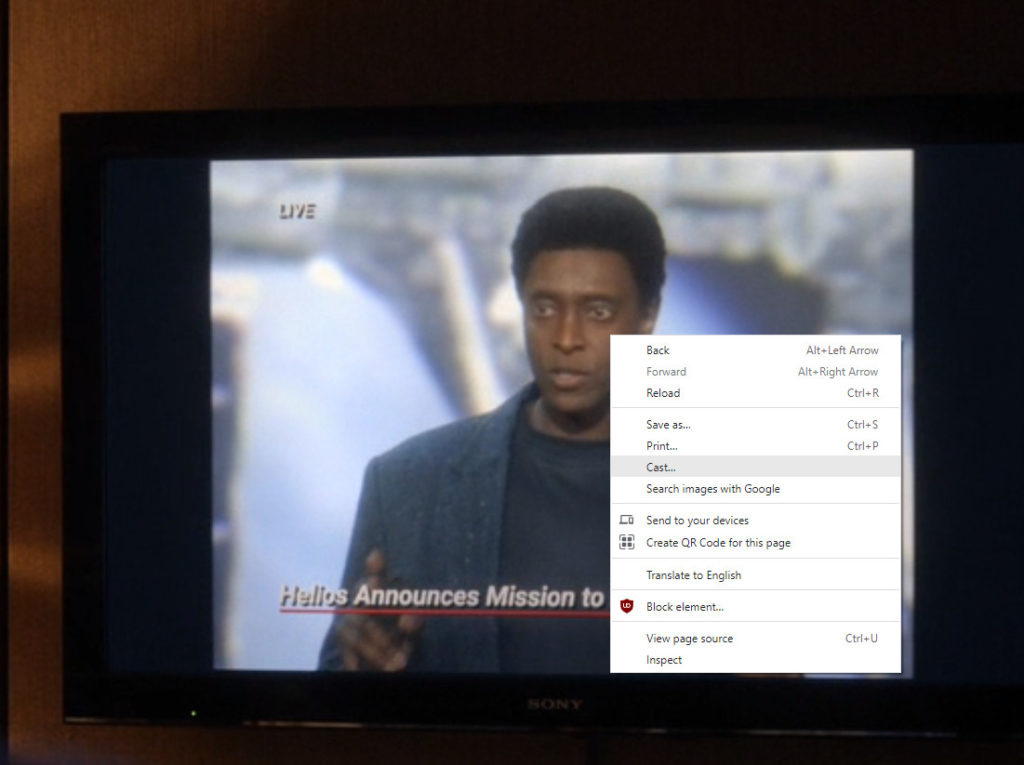Image resolution: width=1024 pixels, height=765 pixels.
Task: Reload the page via context menu
Action: [663, 393]
